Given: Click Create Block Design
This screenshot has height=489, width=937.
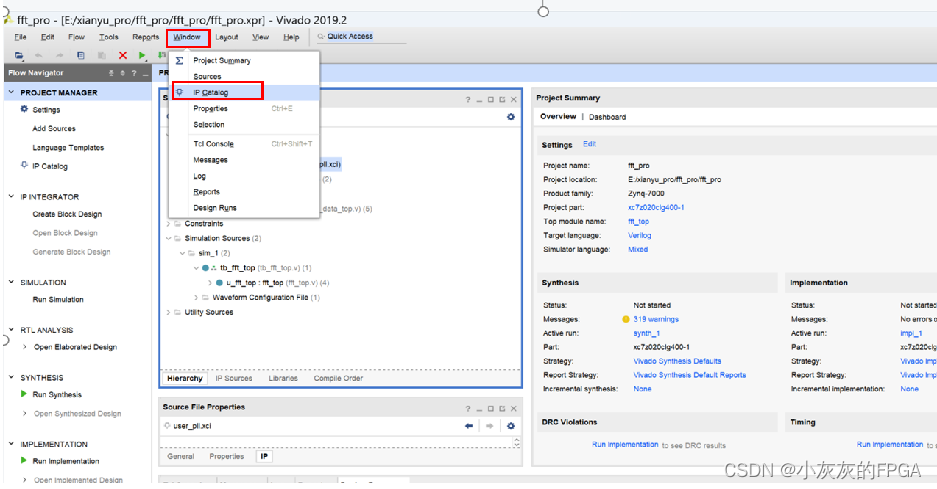Looking at the screenshot, I should [x=67, y=214].
